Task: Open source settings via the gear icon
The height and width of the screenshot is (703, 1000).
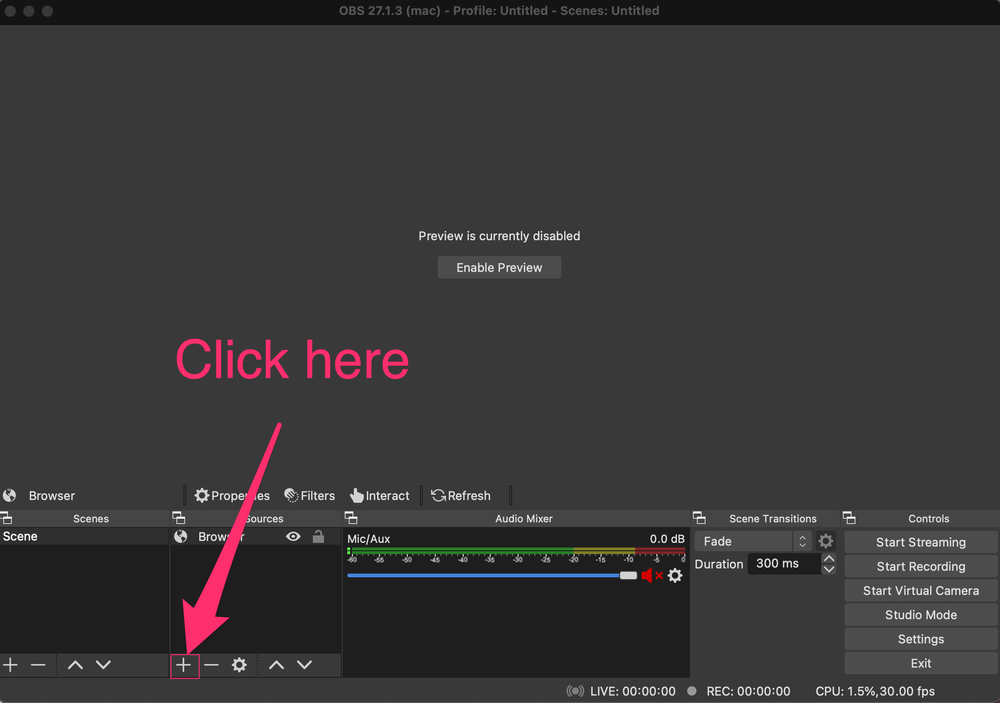Action: (x=237, y=664)
